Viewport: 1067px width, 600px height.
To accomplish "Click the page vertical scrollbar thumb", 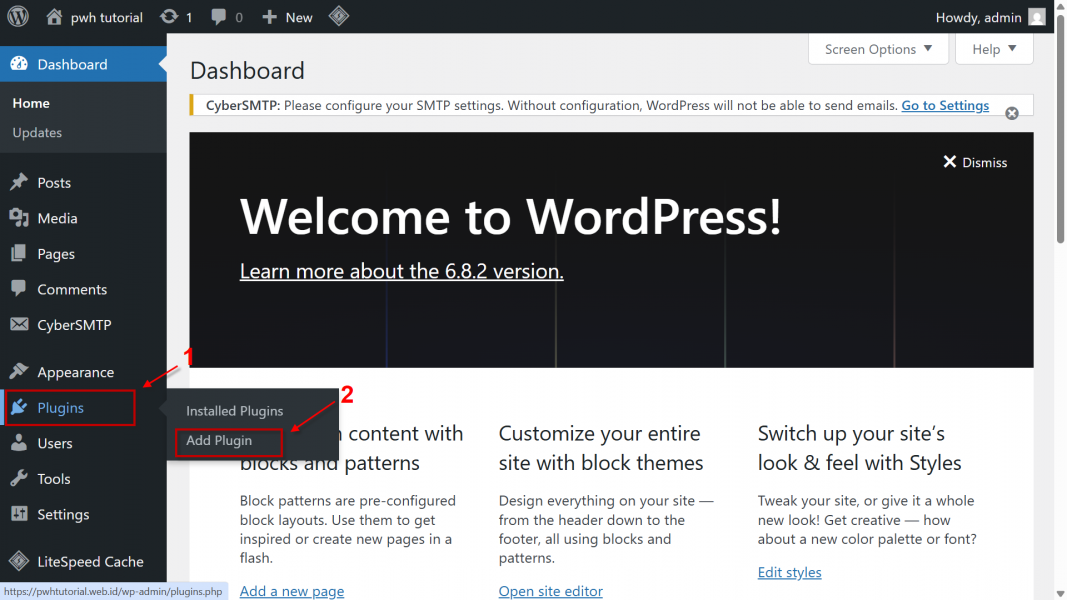I will click(1060, 129).
